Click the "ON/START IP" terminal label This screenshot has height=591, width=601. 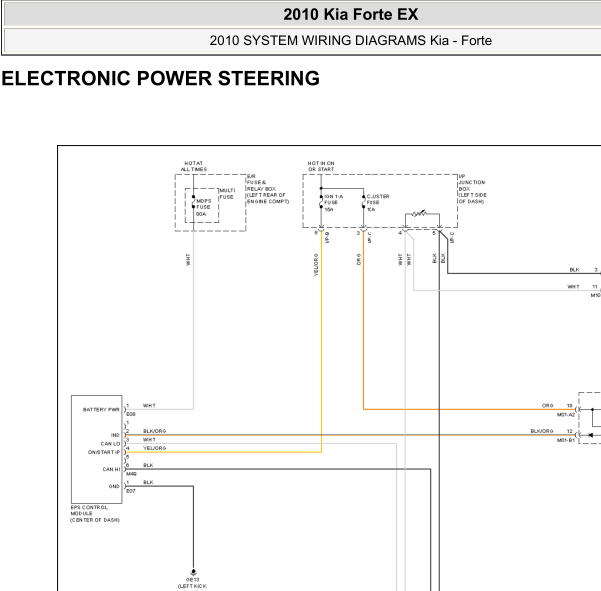point(104,452)
